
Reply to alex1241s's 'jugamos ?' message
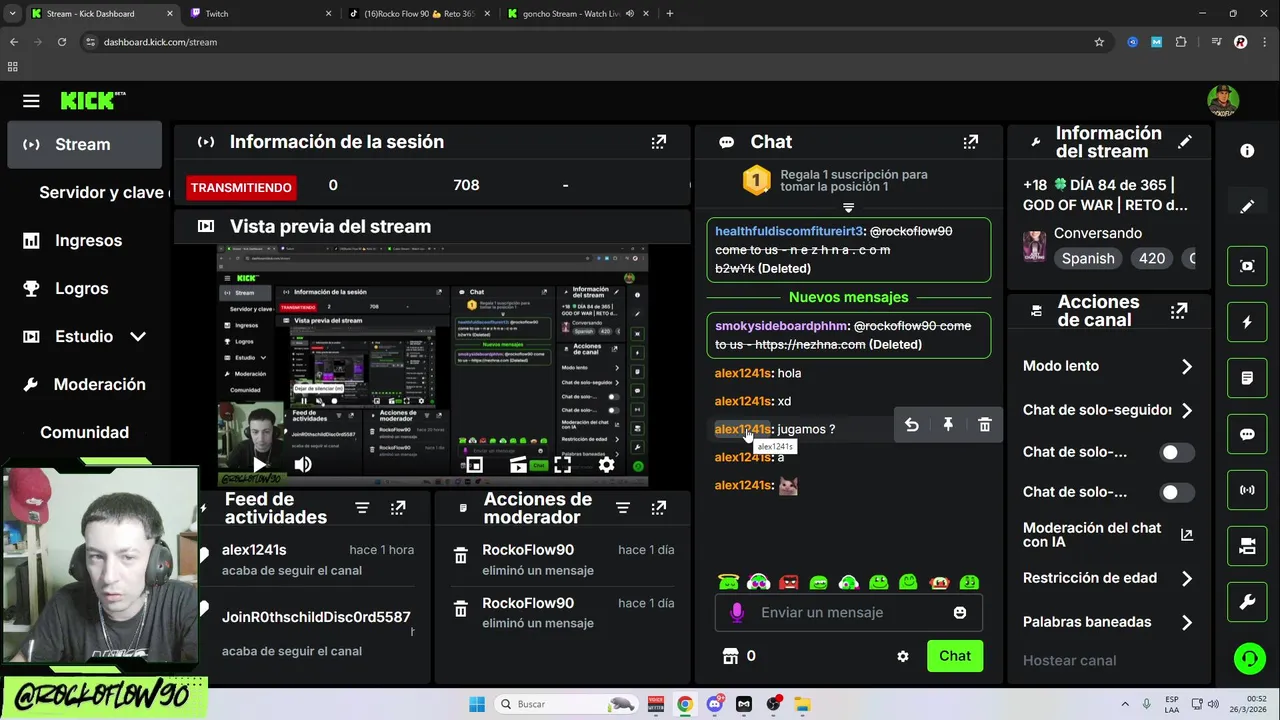coord(911,425)
